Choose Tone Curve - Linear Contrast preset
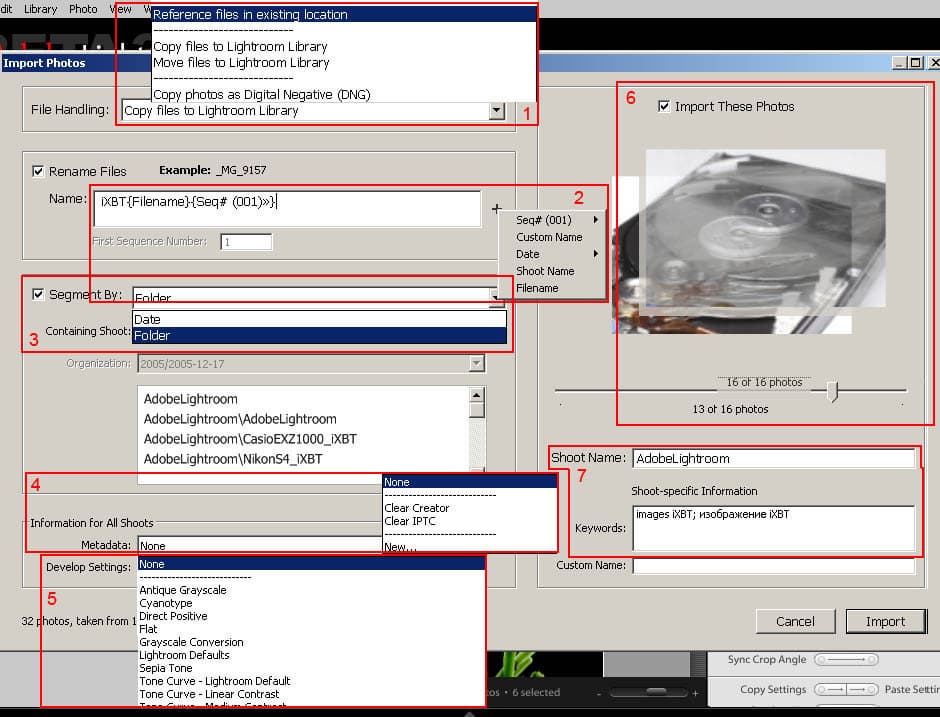Viewport: 940px width, 717px height. pos(209,695)
